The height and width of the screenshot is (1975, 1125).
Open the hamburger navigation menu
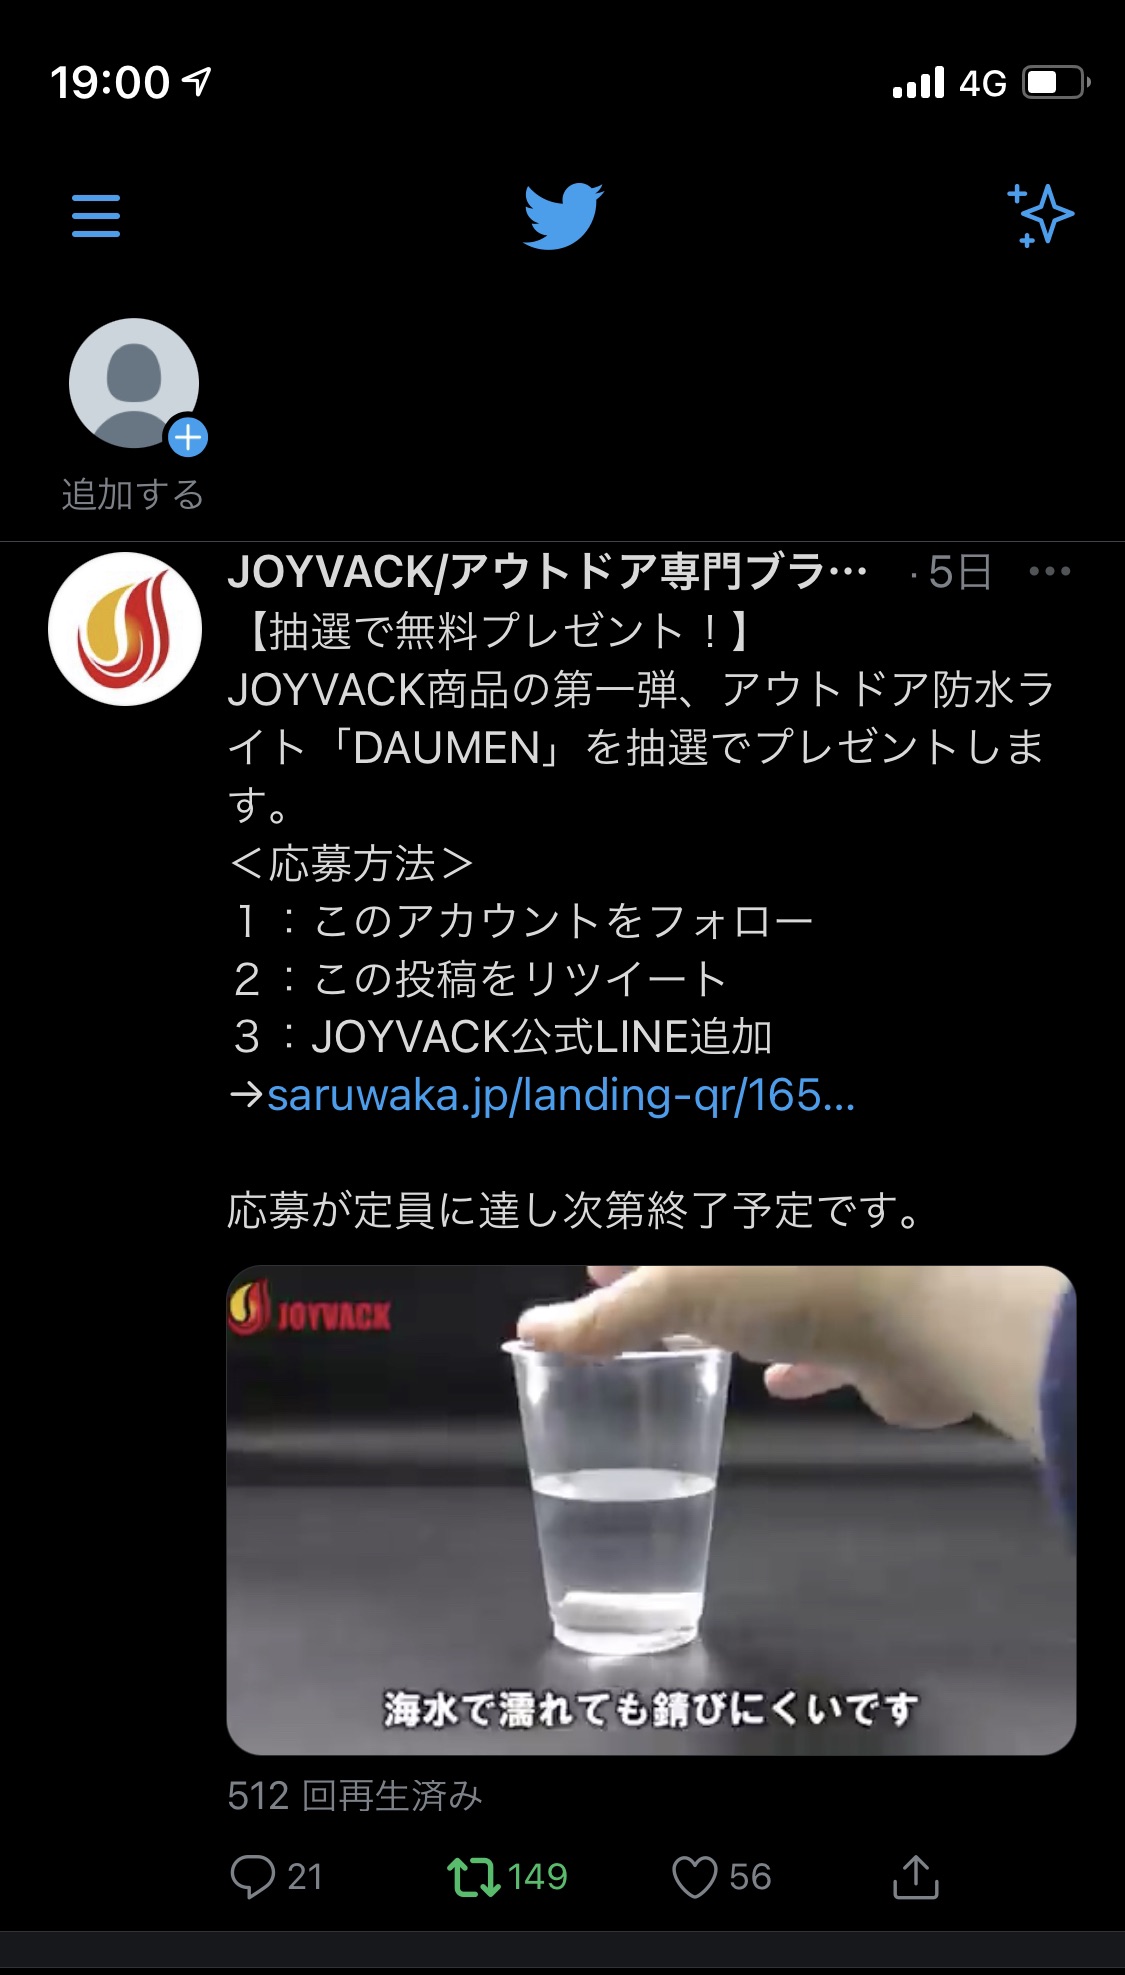click(x=96, y=216)
